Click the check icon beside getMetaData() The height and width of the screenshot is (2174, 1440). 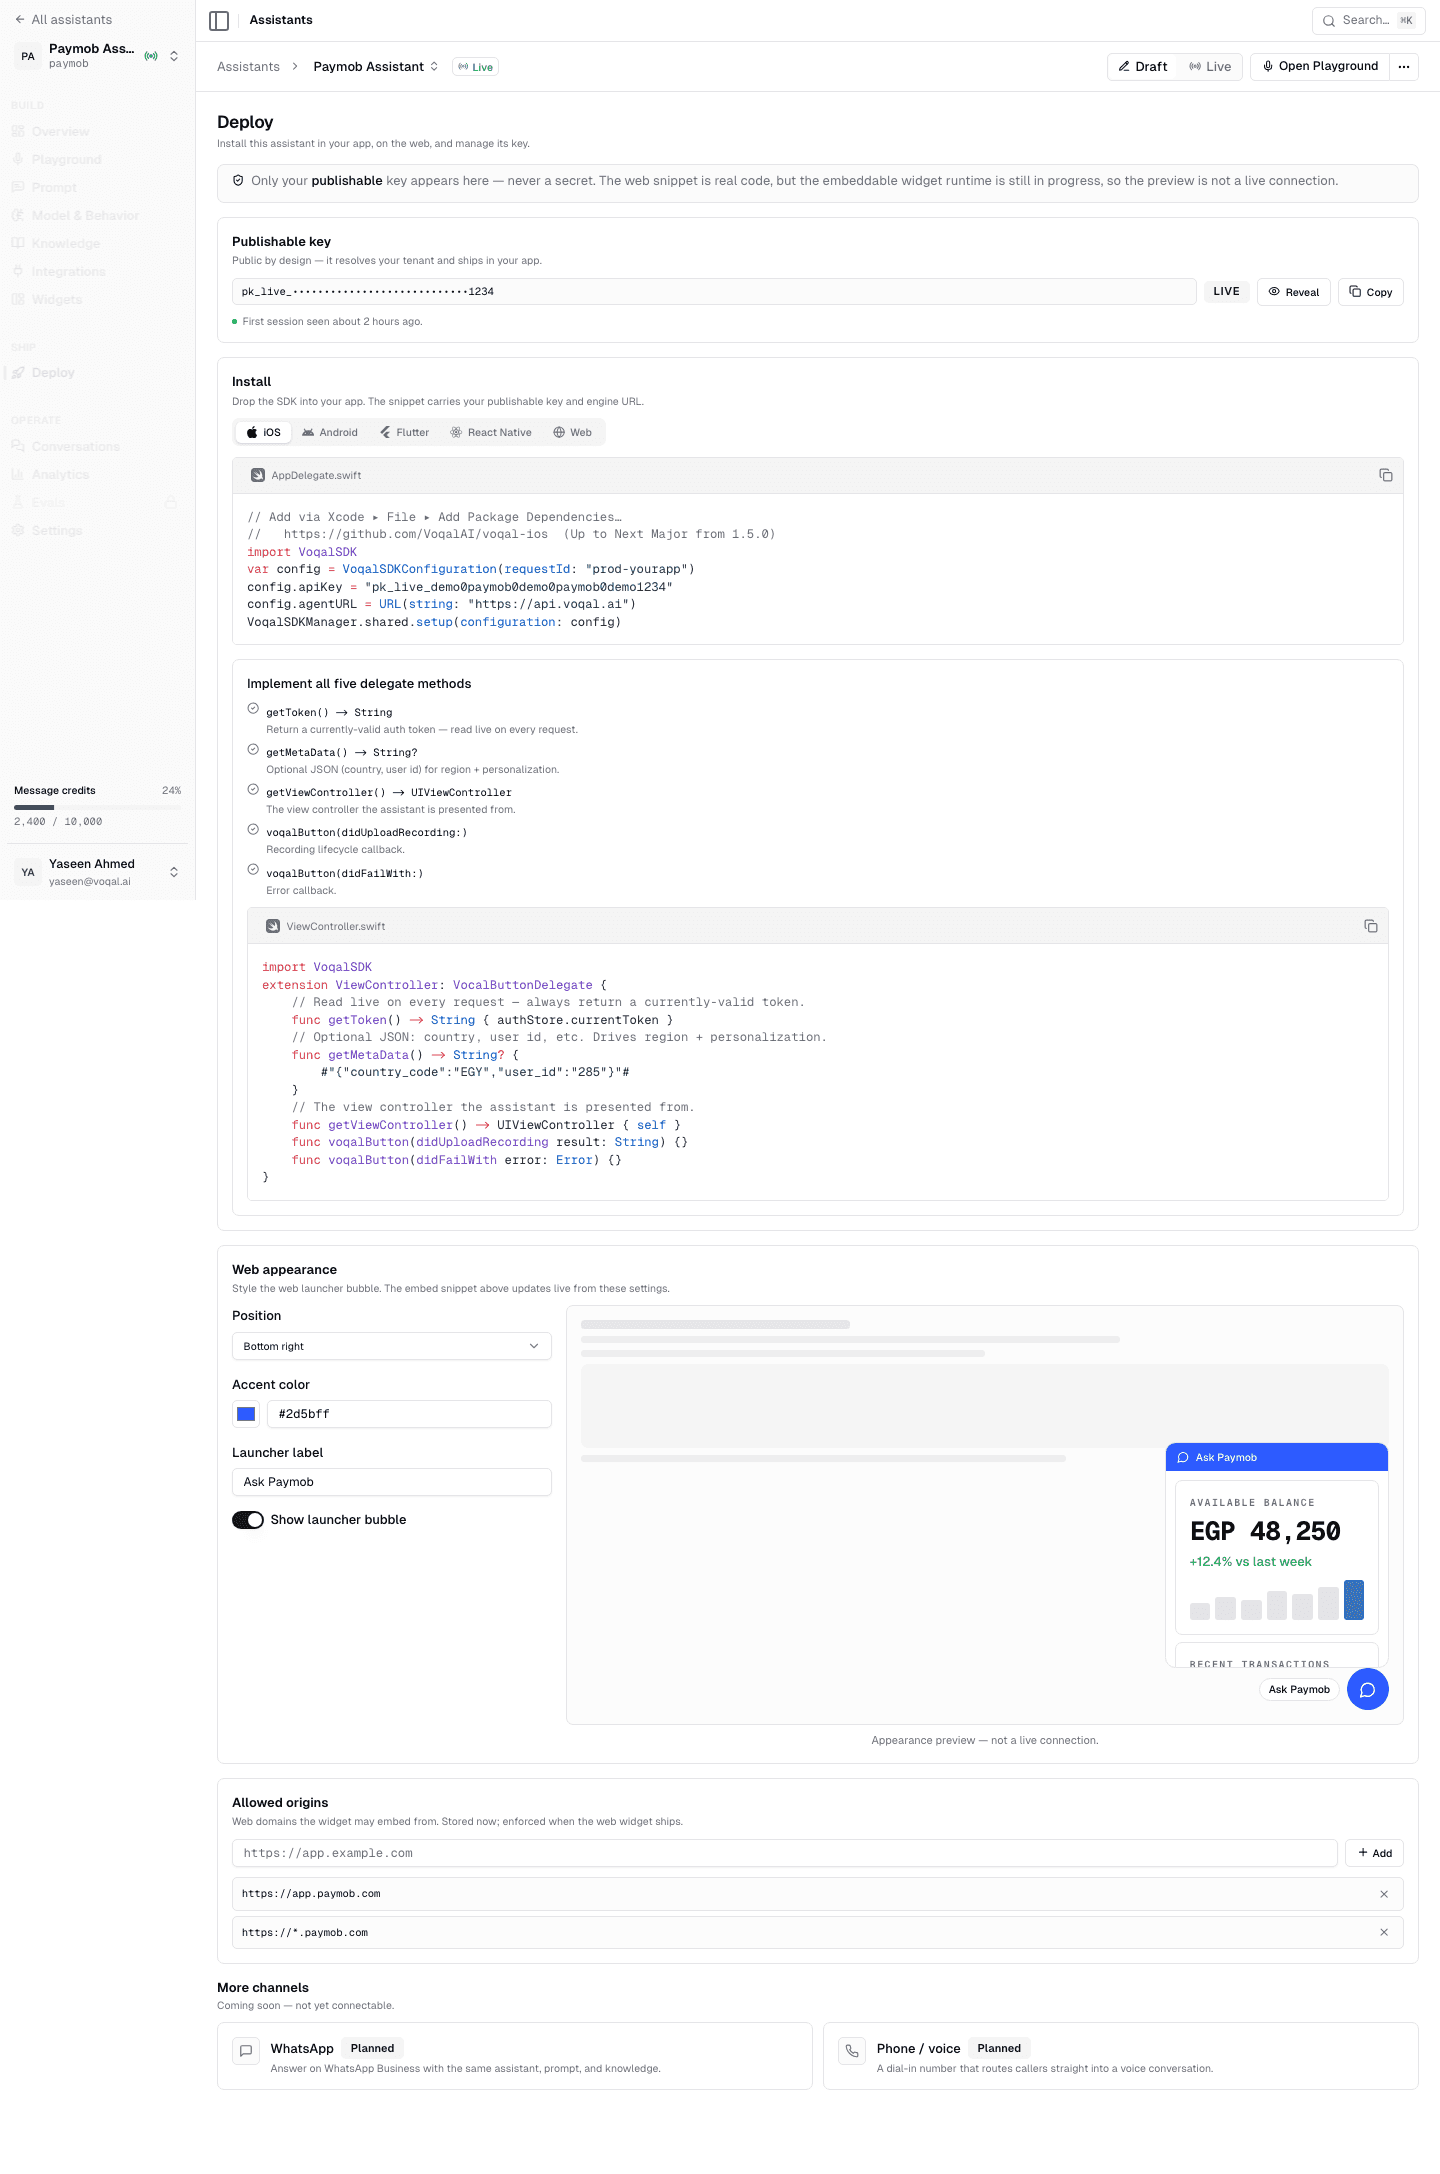[x=253, y=749]
